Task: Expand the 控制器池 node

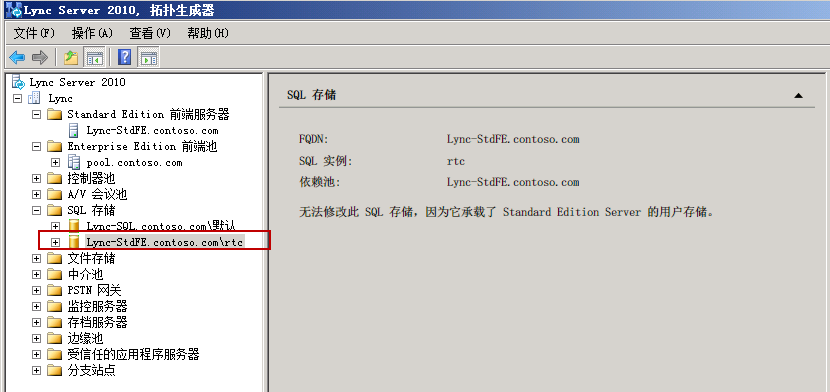Action: click(37, 178)
